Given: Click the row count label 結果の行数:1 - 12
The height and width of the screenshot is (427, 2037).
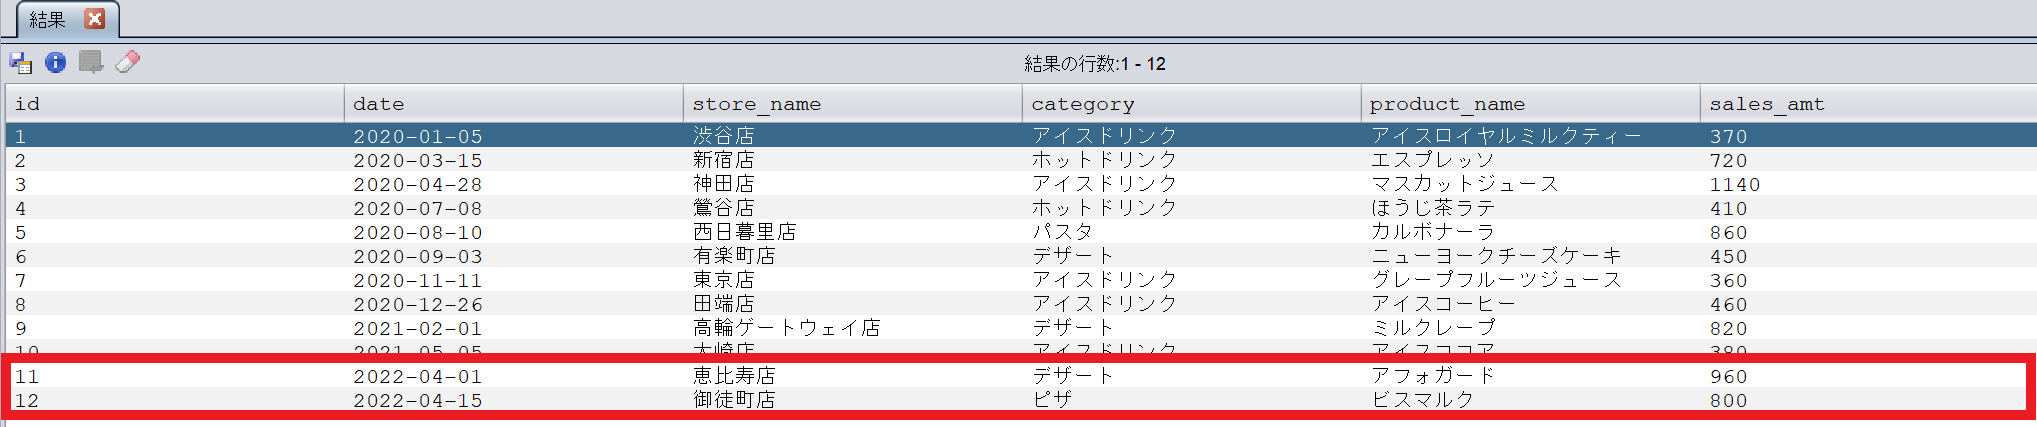Looking at the screenshot, I should (1095, 64).
